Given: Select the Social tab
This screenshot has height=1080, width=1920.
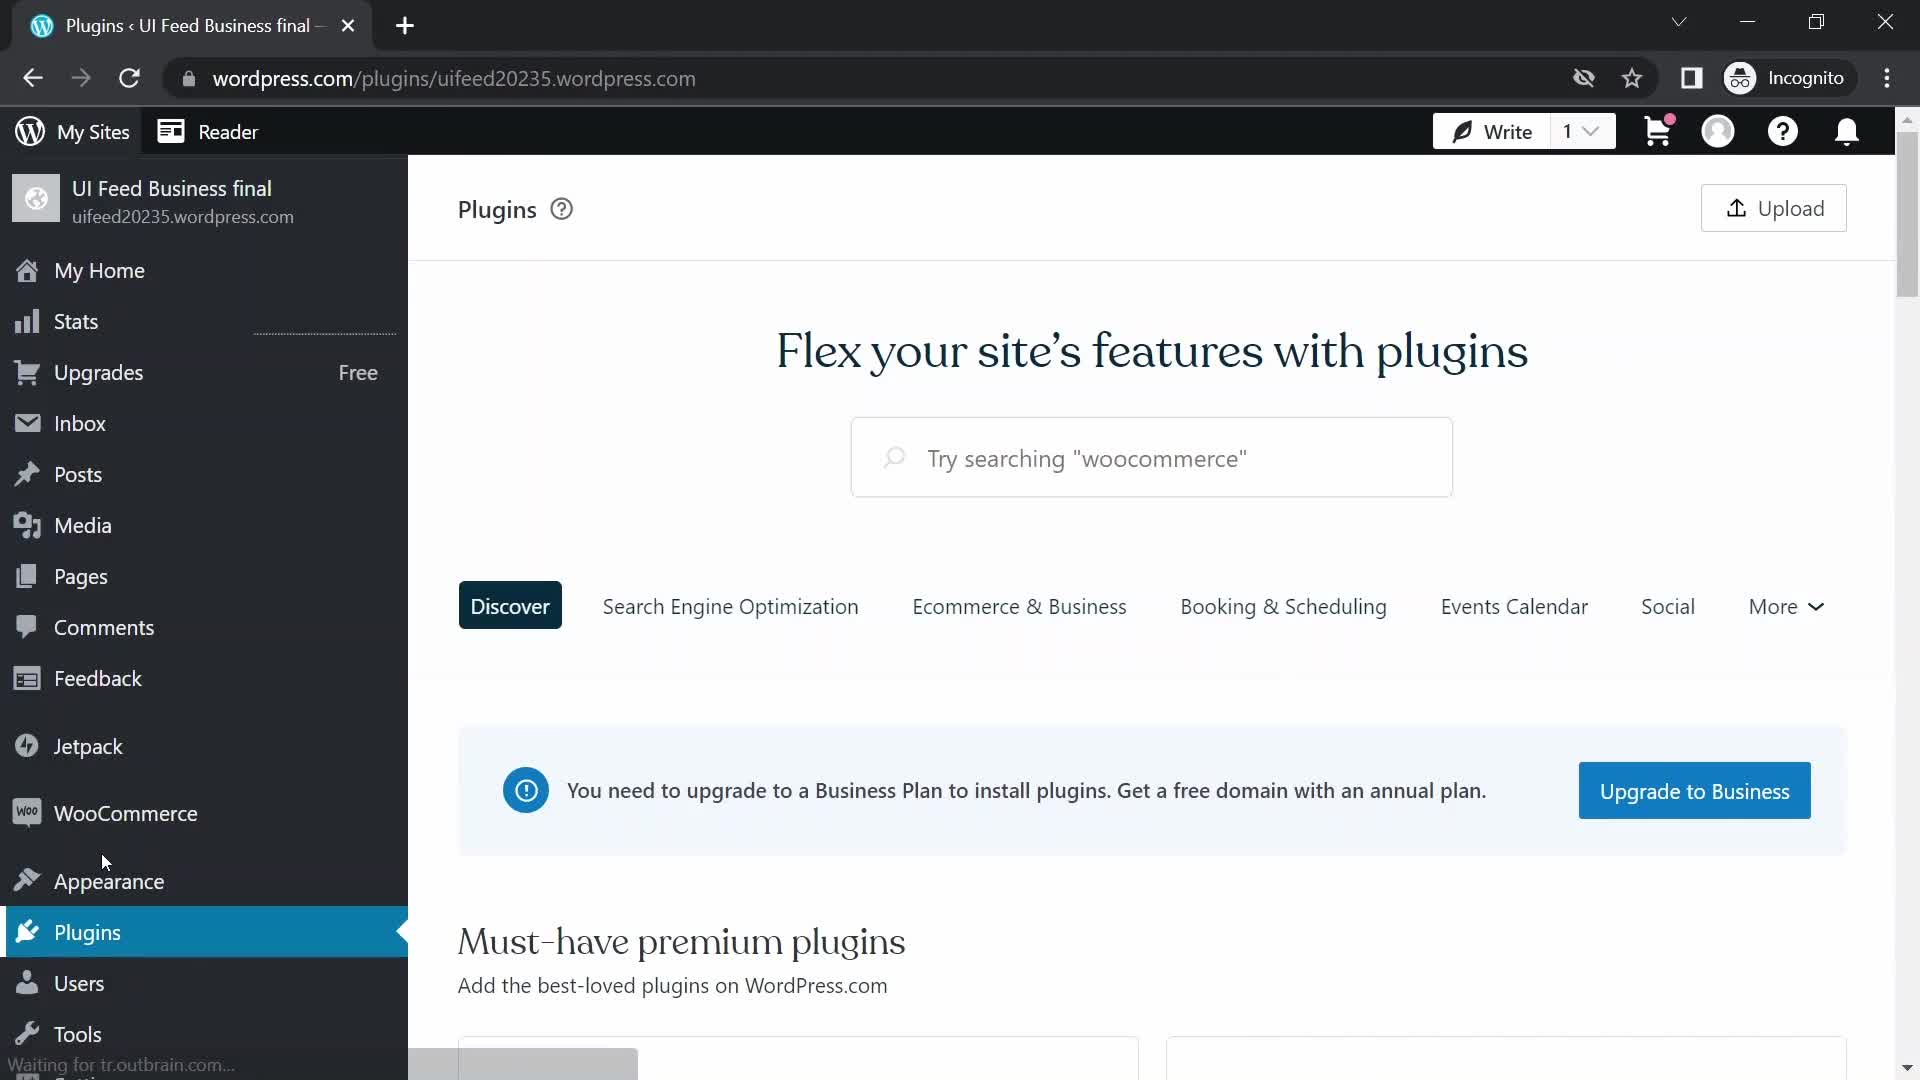Looking at the screenshot, I should (x=1668, y=607).
